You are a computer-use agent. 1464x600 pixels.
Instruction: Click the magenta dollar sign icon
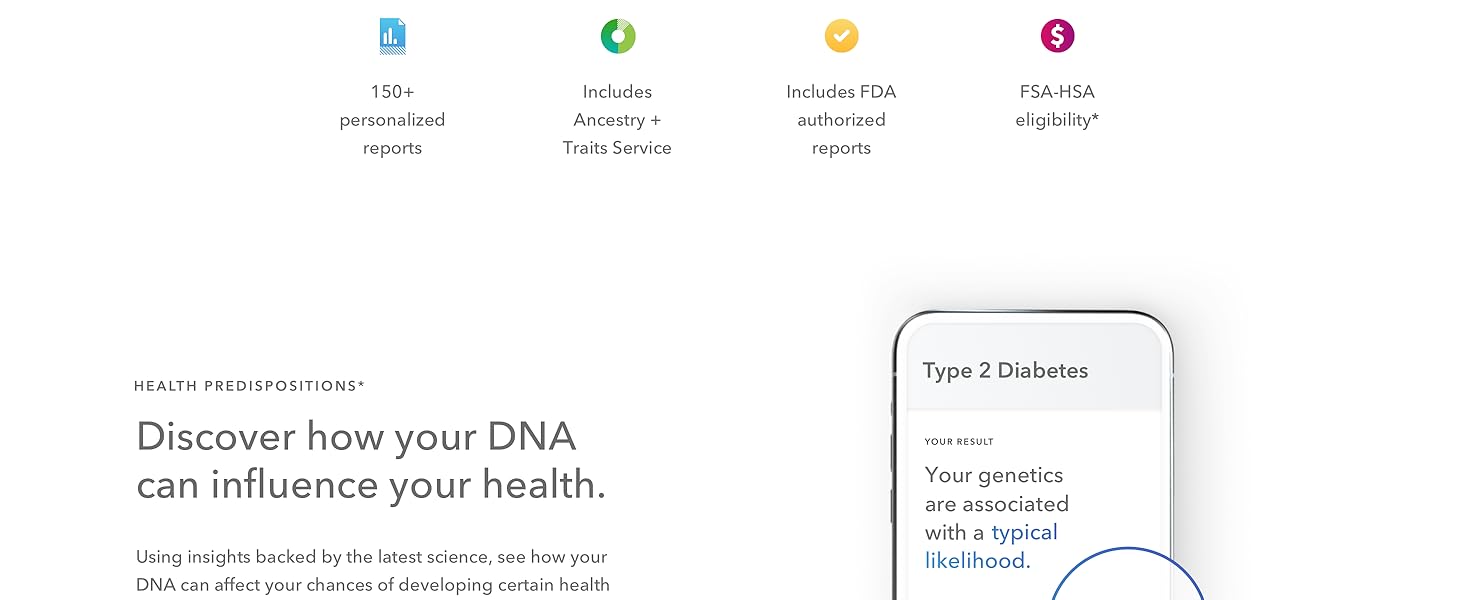click(x=1057, y=37)
